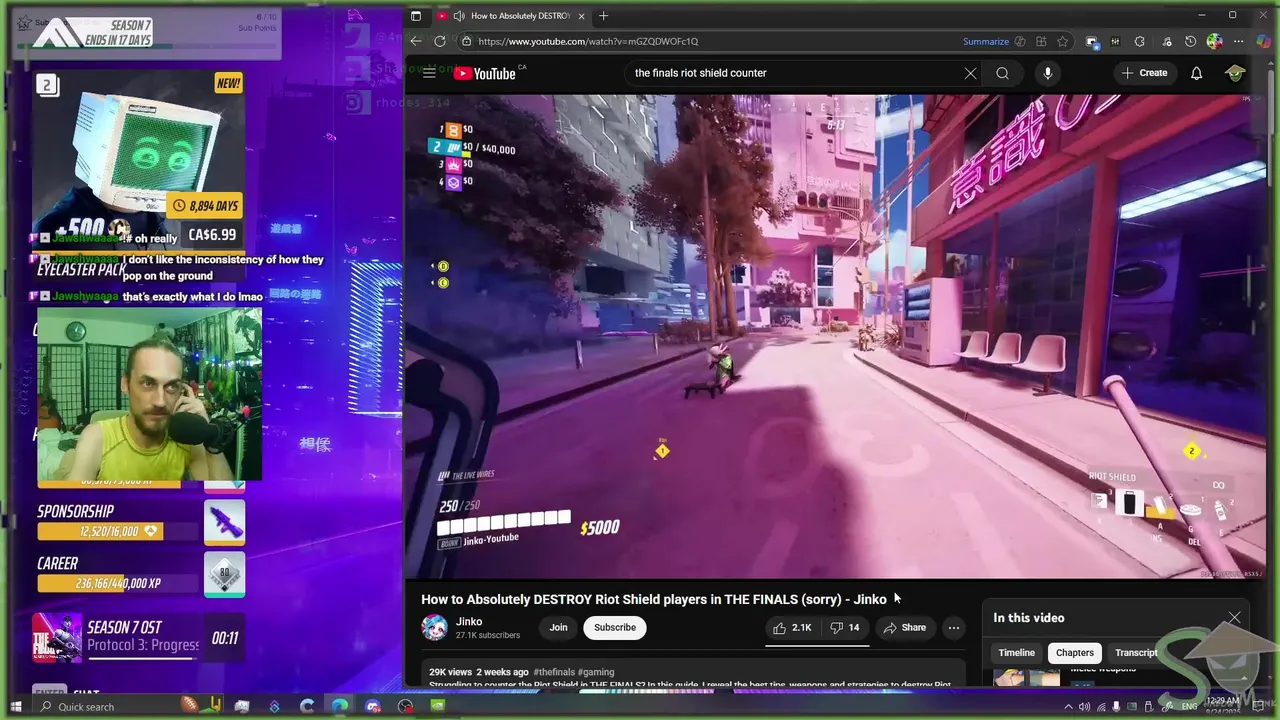Click the Join membership button
Image resolution: width=1280 pixels, height=720 pixels.
(x=558, y=628)
